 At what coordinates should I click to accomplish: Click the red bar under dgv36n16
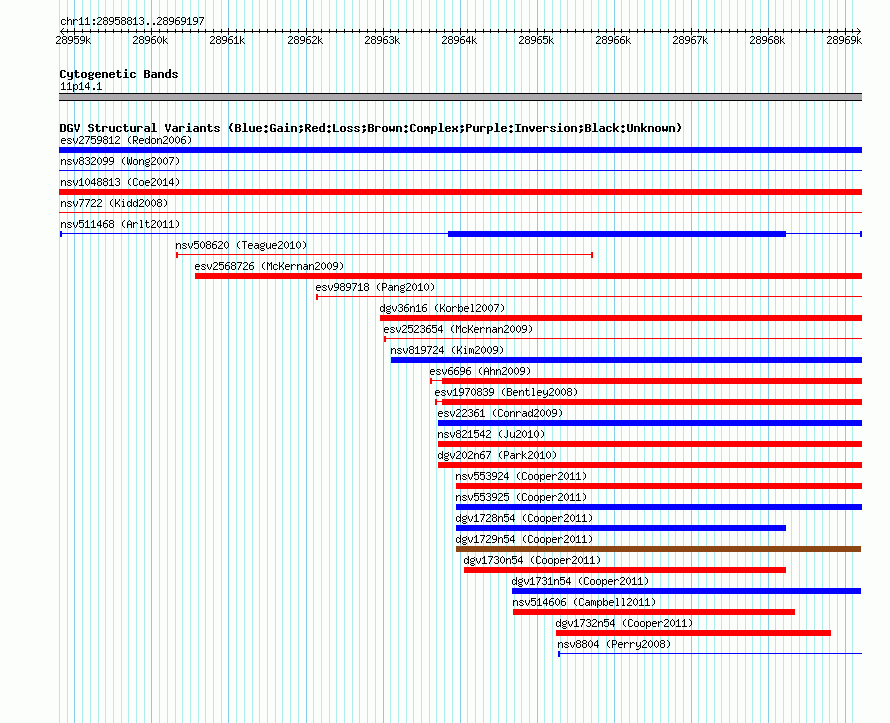(621, 318)
